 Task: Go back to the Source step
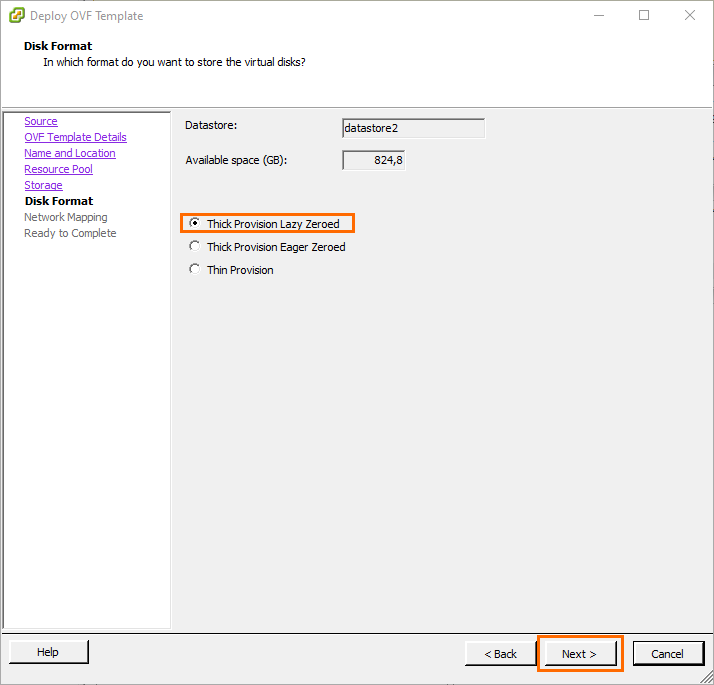tap(41, 121)
